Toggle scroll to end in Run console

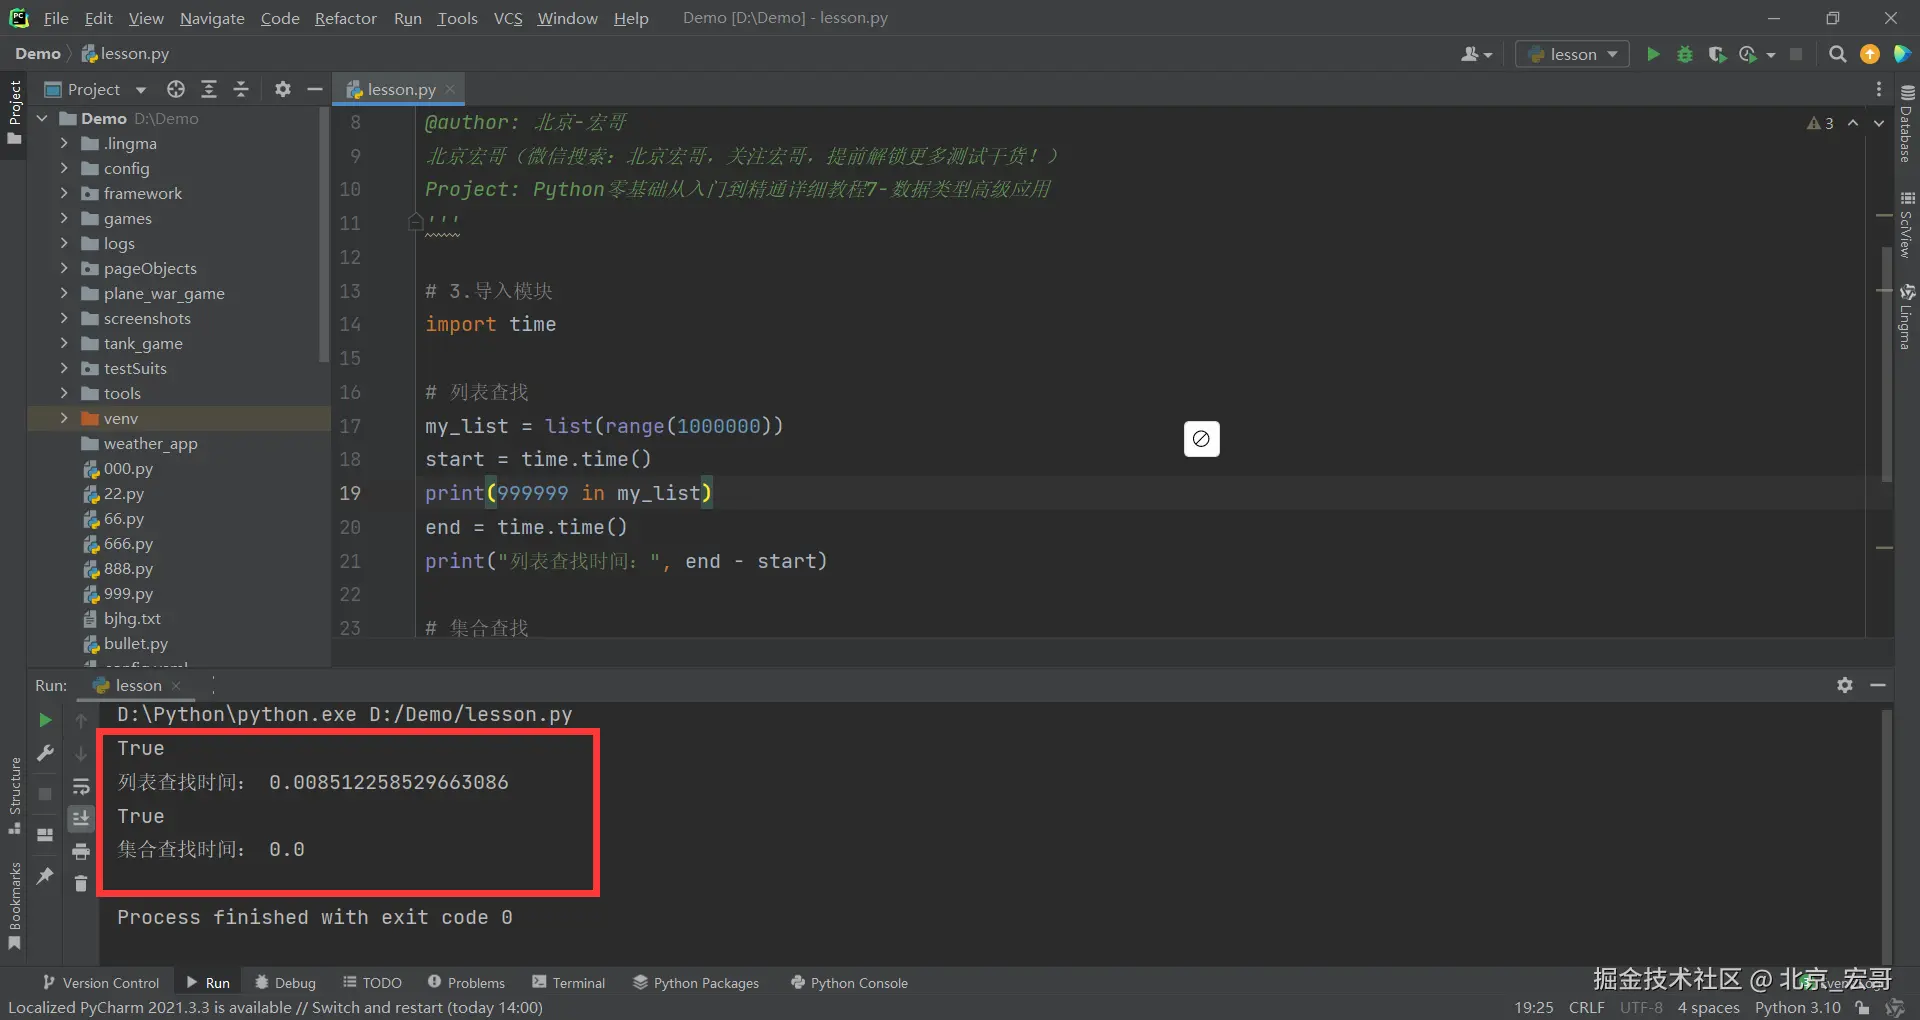click(81, 818)
